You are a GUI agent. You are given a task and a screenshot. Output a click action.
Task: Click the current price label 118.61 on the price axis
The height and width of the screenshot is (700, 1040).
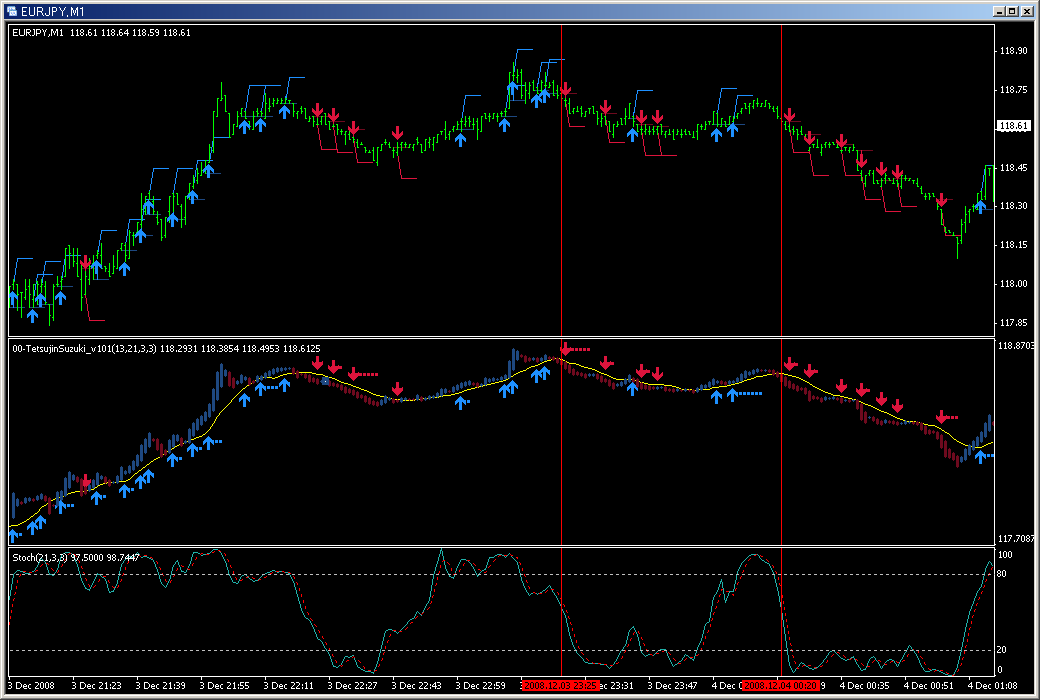pos(1013,125)
